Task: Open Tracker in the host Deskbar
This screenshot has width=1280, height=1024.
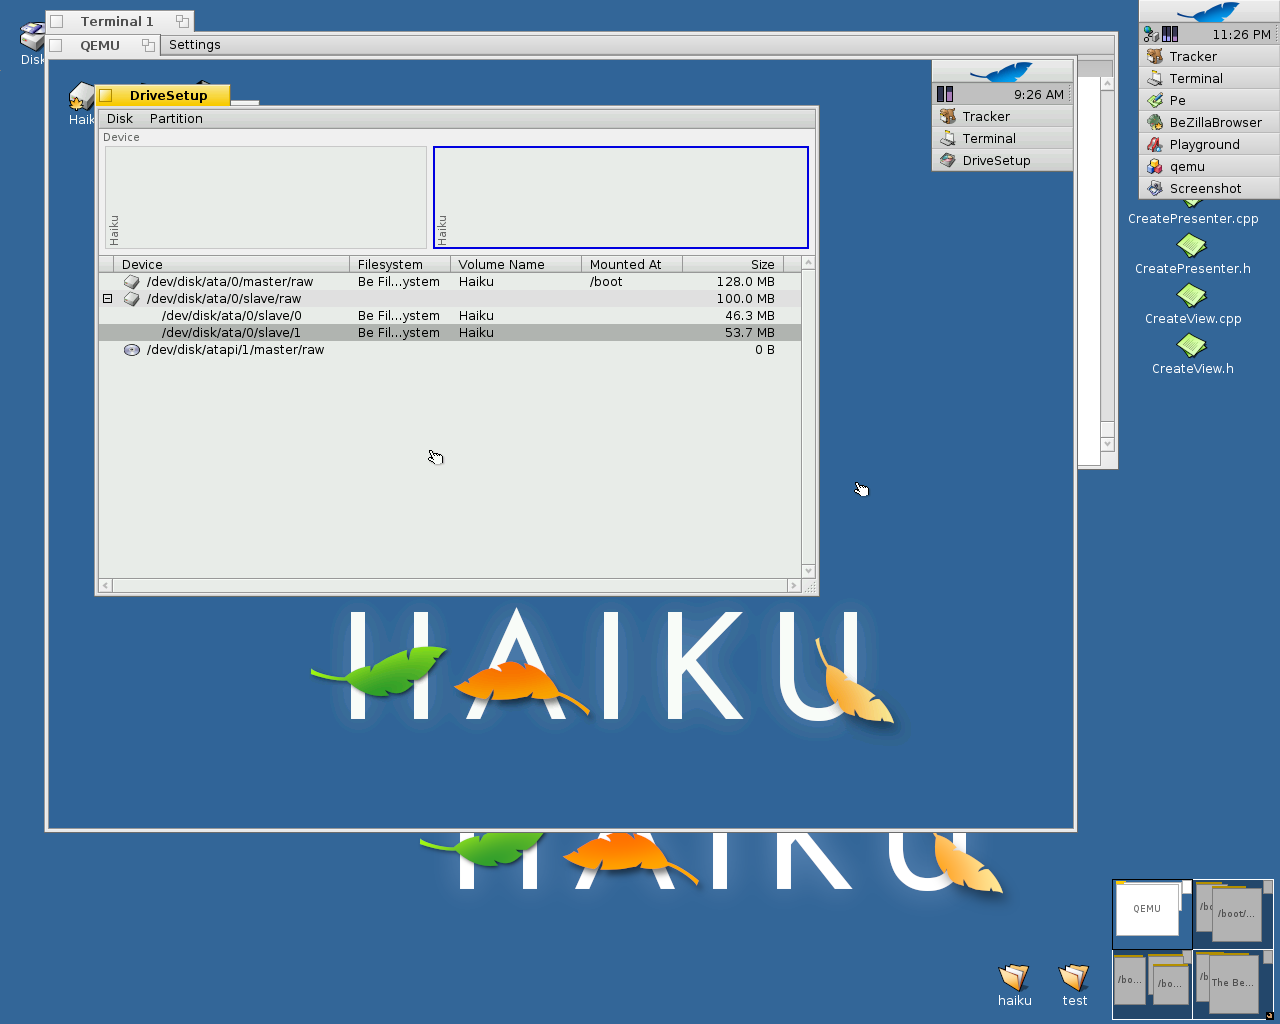Action: (x=1208, y=57)
